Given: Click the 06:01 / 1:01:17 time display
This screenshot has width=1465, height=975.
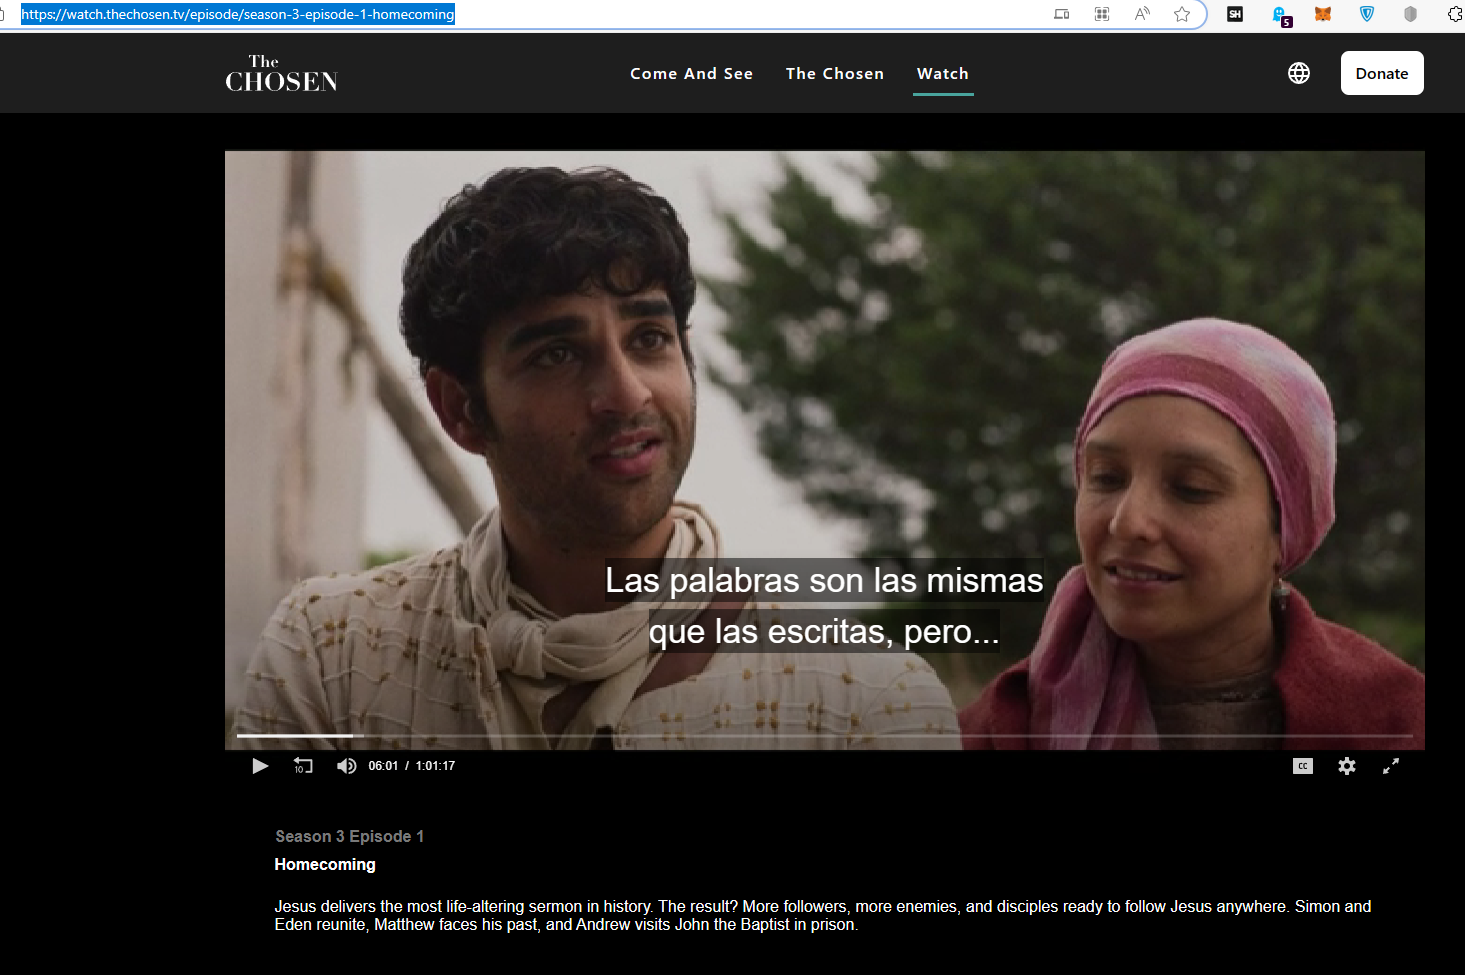Looking at the screenshot, I should coord(412,766).
